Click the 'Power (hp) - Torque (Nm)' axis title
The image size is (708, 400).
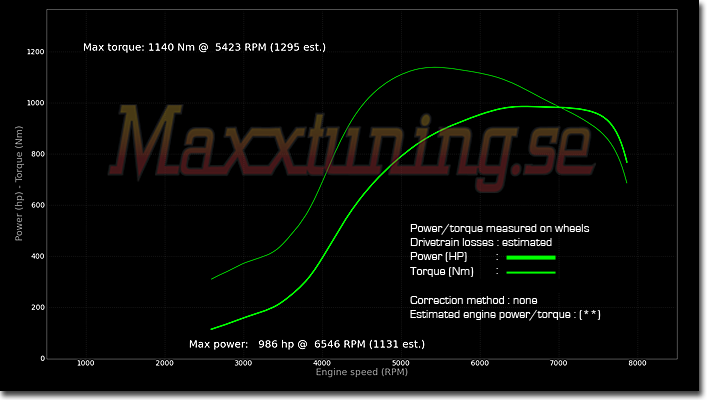pyautogui.click(x=19, y=183)
